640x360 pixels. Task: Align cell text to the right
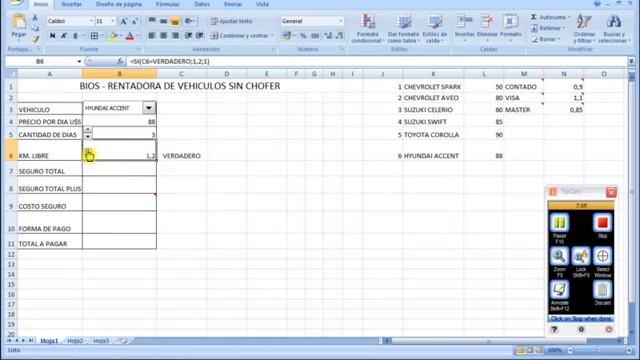tap(175, 36)
